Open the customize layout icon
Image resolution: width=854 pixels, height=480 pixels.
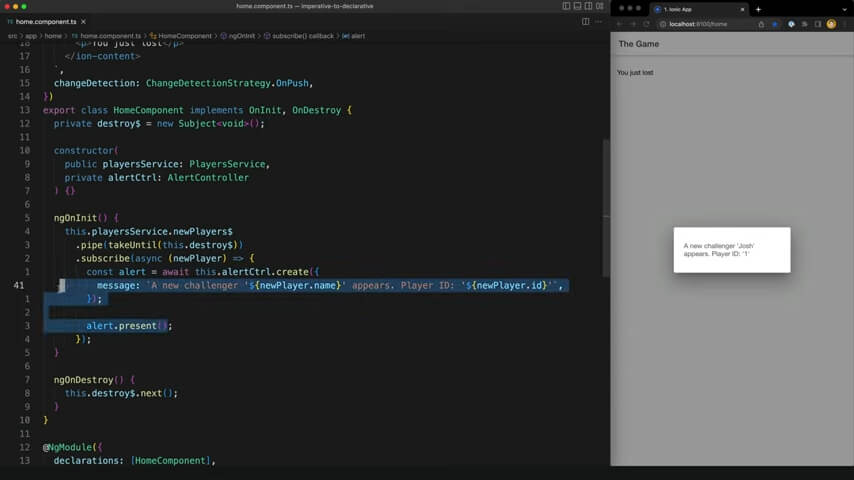(x=600, y=6)
